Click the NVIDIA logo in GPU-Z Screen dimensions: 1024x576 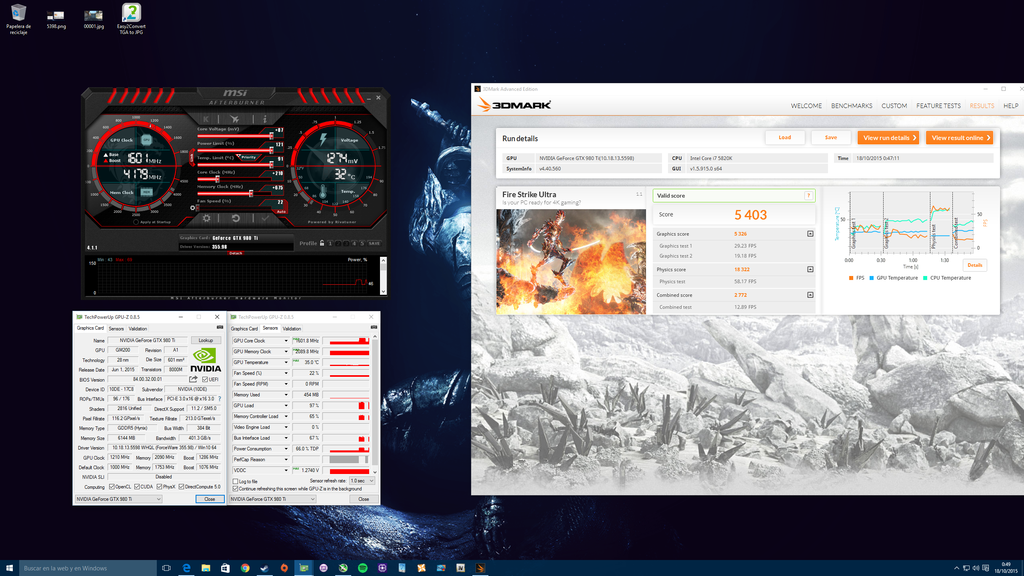(x=205, y=359)
